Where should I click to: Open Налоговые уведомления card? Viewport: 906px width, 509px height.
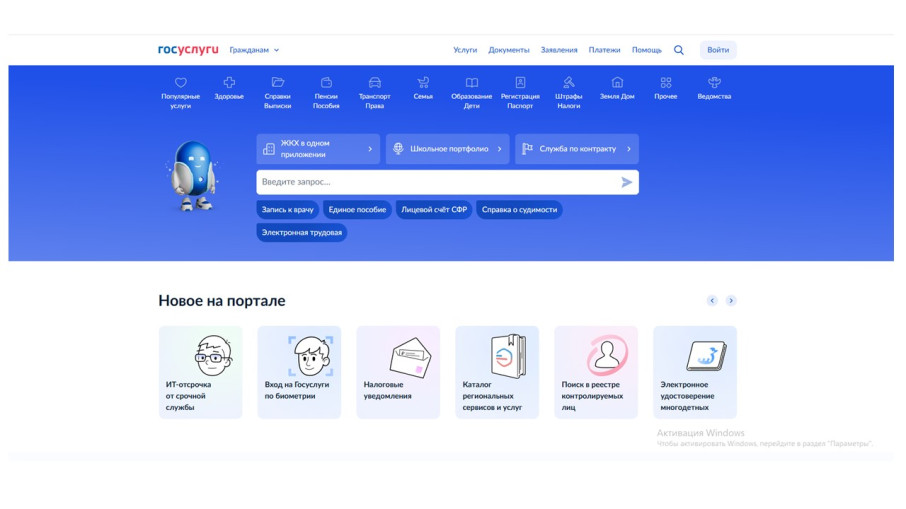(x=398, y=373)
